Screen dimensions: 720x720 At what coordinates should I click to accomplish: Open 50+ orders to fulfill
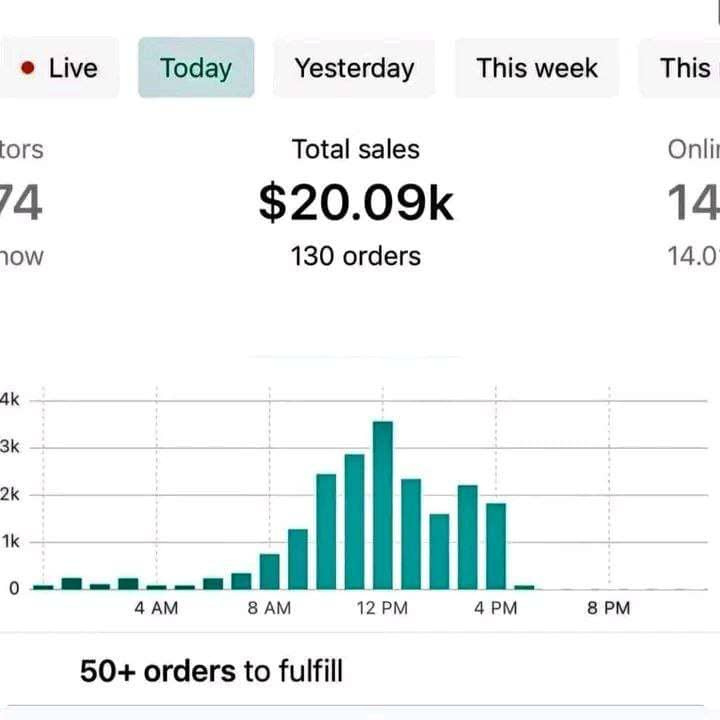[x=211, y=670]
